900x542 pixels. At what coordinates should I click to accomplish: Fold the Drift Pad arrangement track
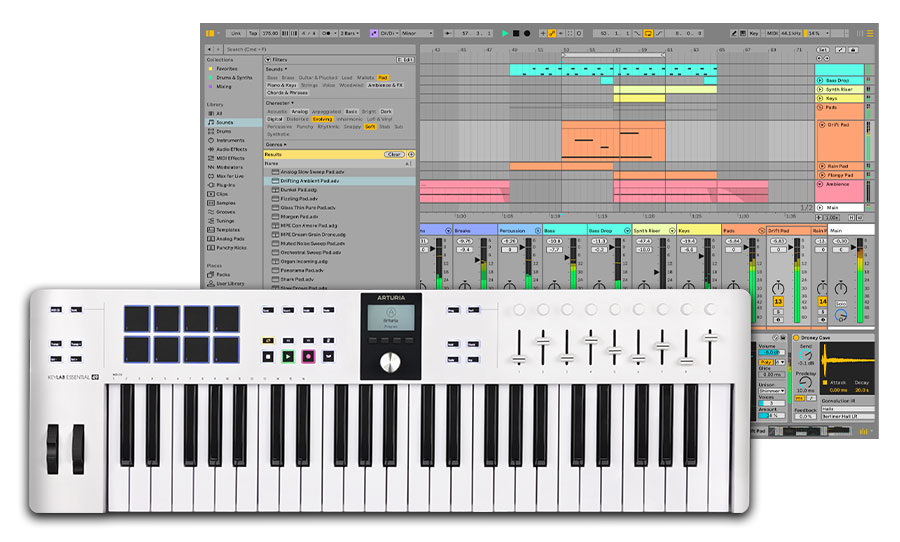(x=823, y=125)
